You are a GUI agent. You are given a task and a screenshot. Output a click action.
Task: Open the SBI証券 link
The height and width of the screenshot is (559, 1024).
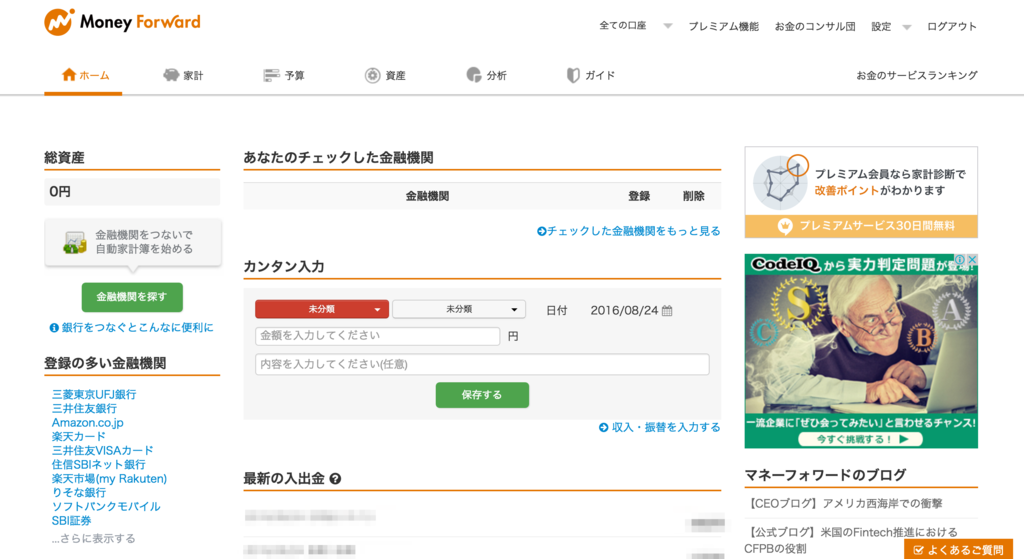71,520
